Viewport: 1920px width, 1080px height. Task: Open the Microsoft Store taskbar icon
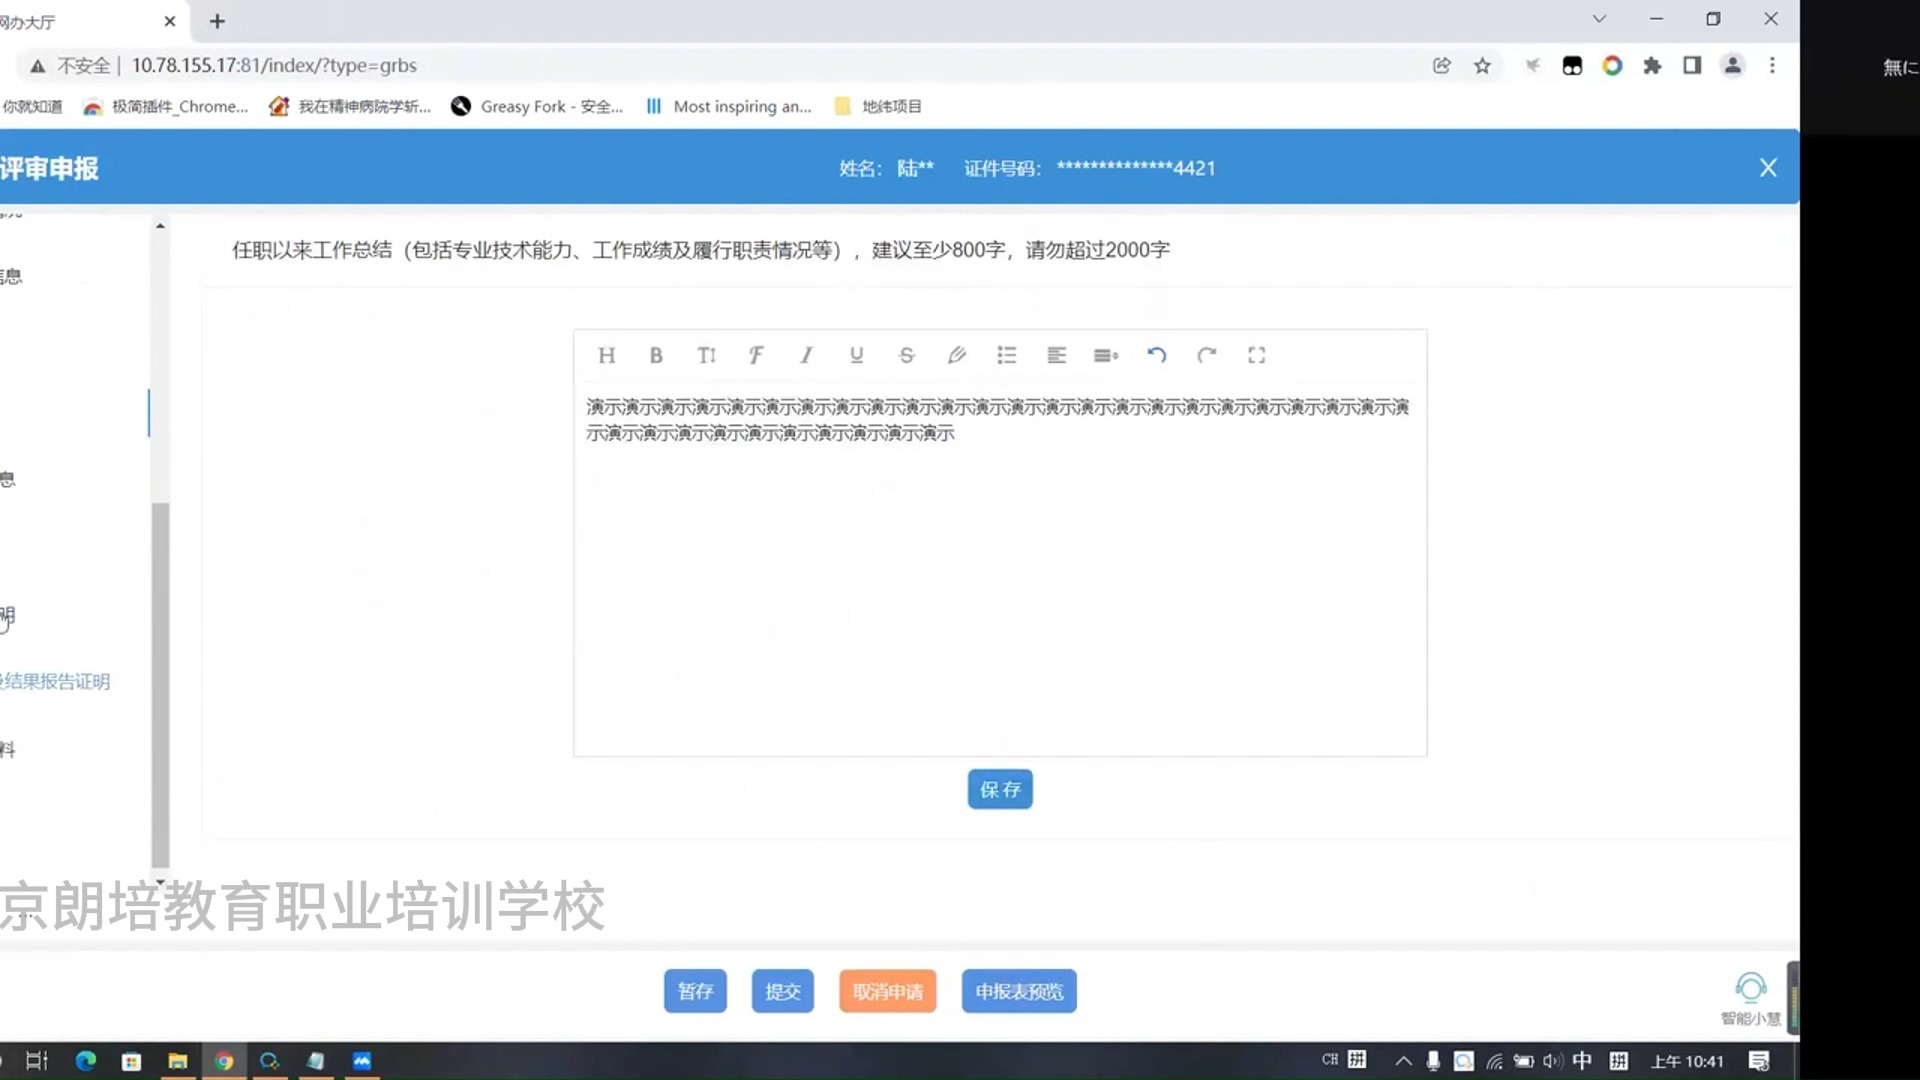131,1061
